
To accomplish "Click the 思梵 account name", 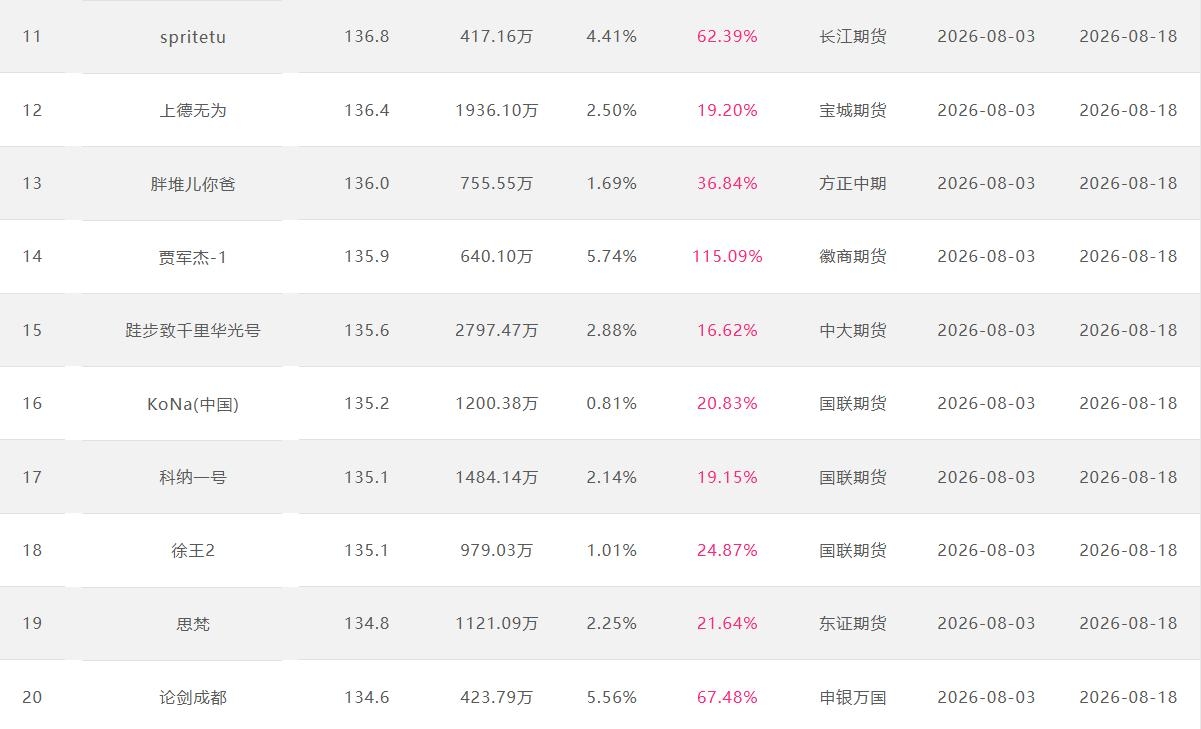I will point(193,624).
